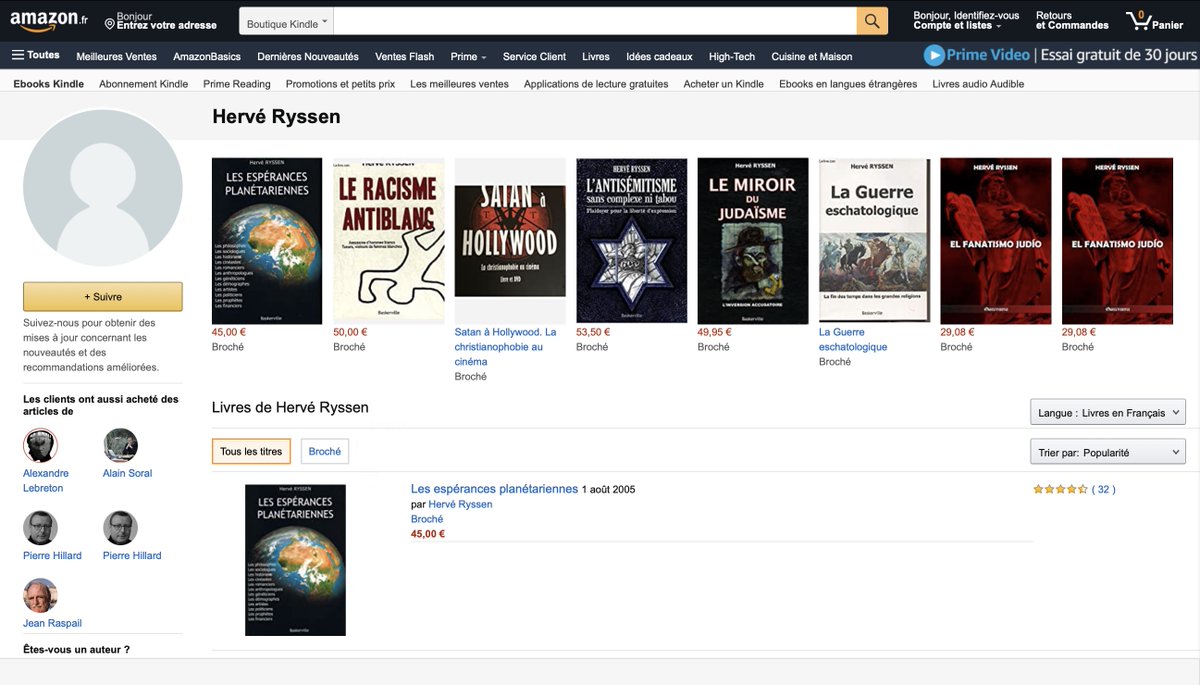The width and height of the screenshot is (1200, 685).
Task: Click the 49,95 € price
Action: (715, 332)
